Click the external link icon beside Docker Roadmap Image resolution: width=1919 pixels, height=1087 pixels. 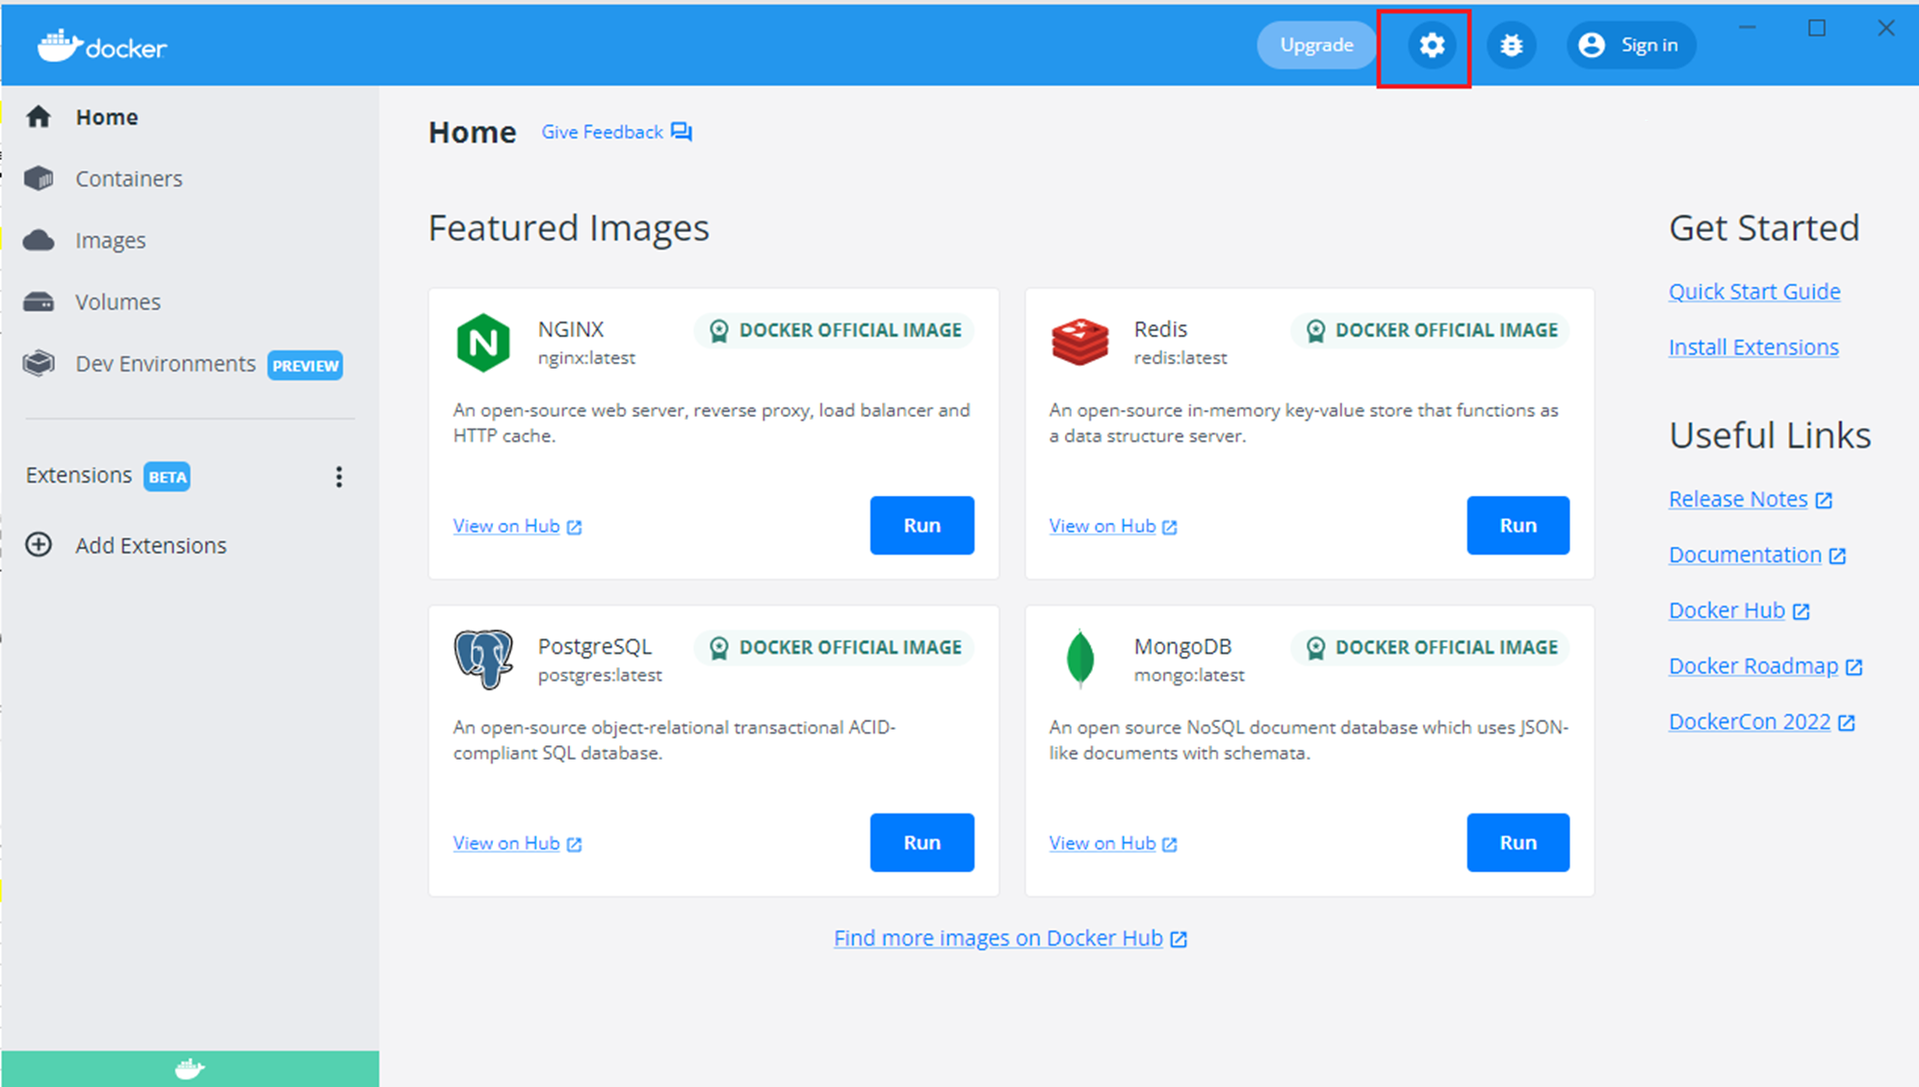point(1854,667)
